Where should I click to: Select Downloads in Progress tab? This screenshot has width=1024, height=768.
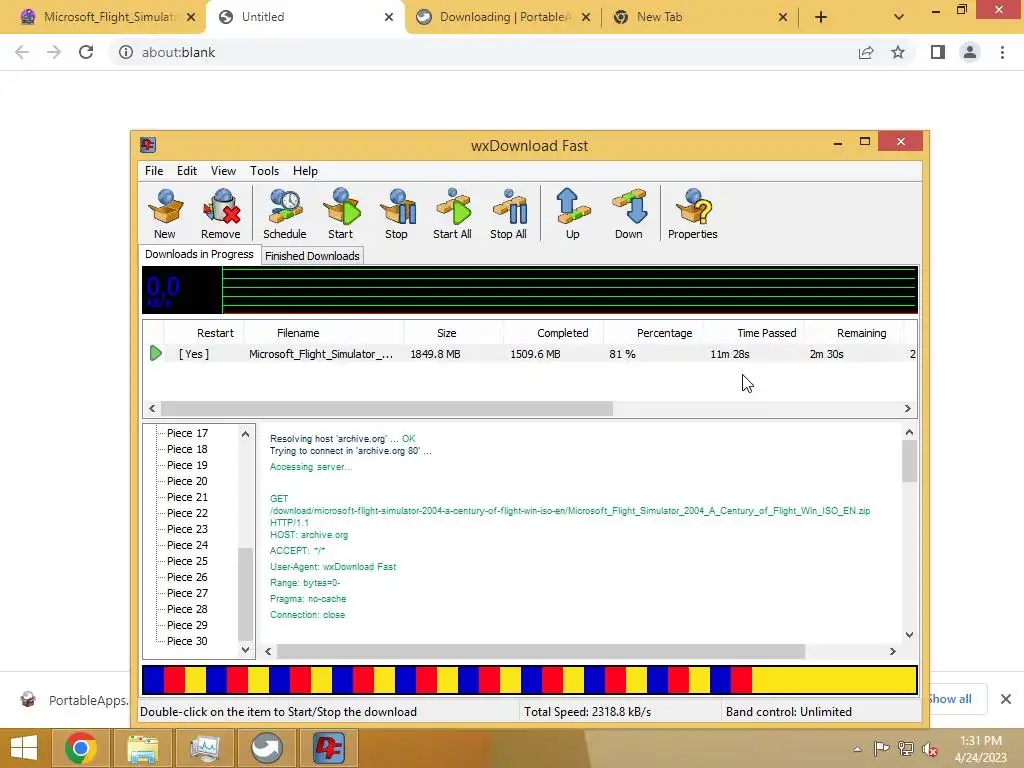199,254
